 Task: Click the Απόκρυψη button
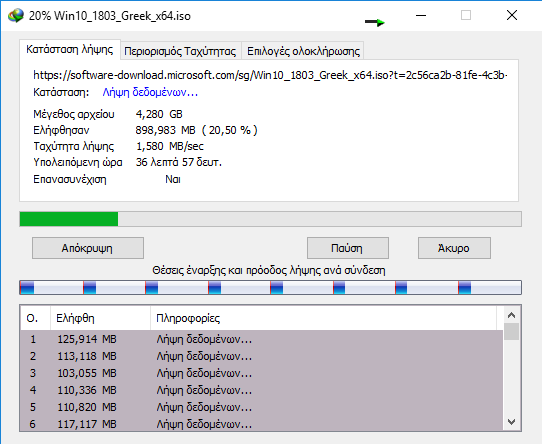[x=88, y=248]
